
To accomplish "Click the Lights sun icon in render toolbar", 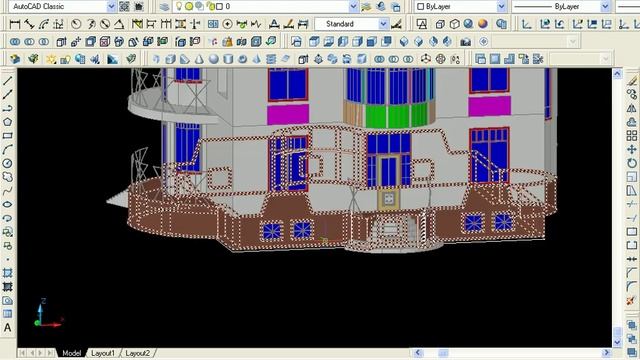I will 51,59.
